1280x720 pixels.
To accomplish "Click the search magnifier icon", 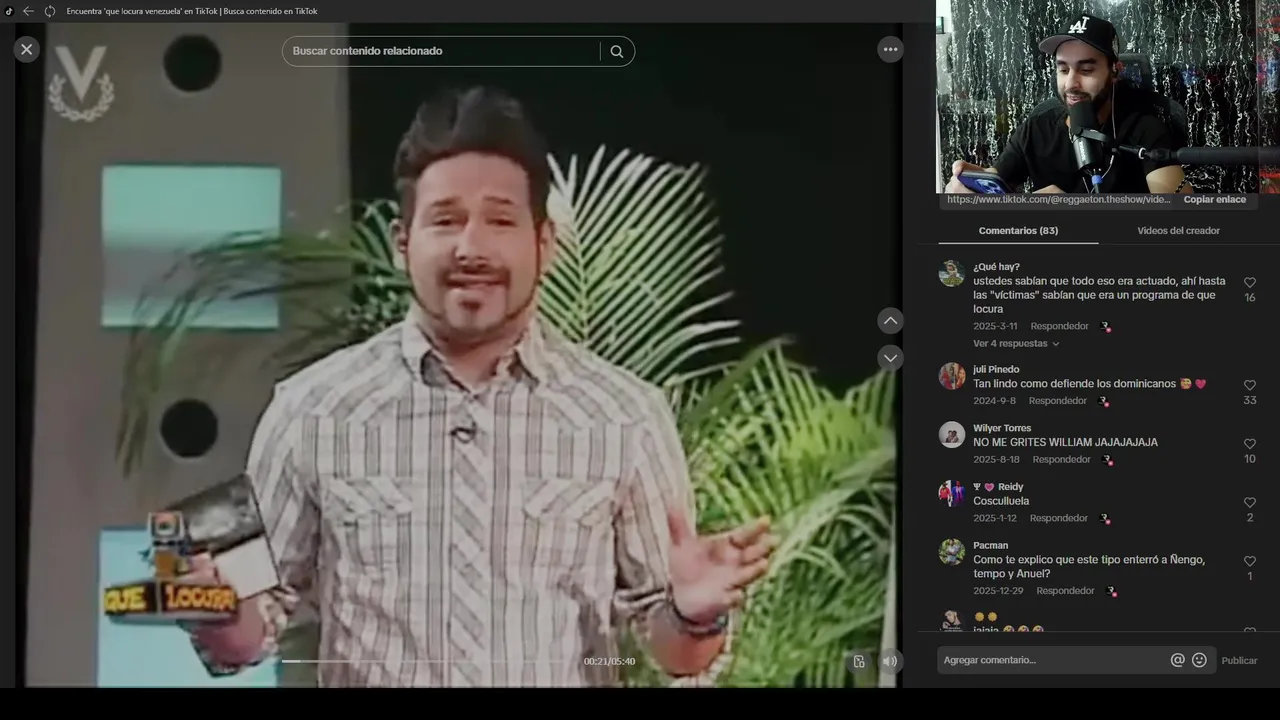I will (x=616, y=51).
